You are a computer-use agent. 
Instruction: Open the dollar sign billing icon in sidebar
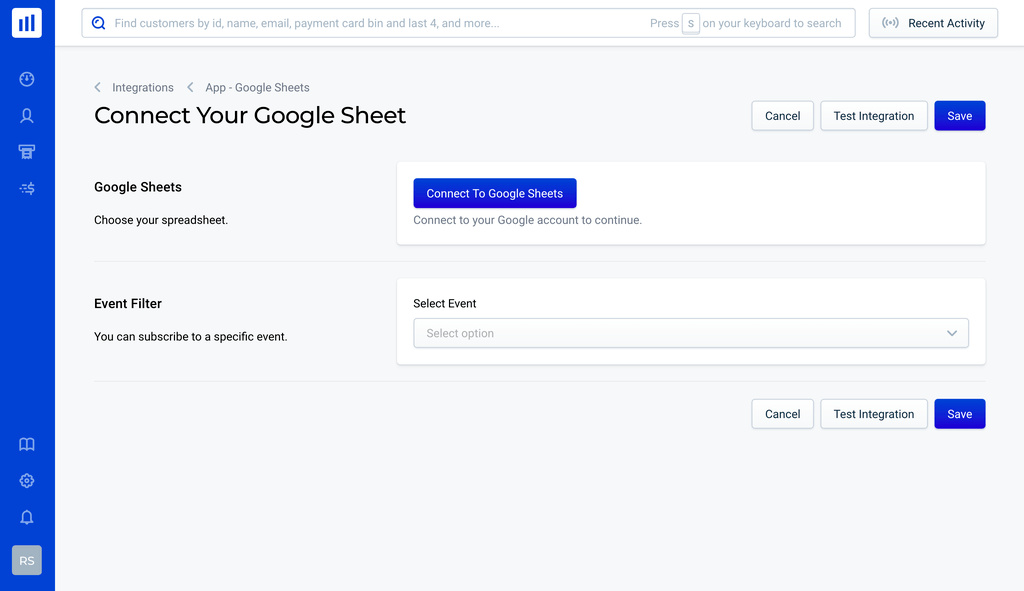tap(27, 188)
